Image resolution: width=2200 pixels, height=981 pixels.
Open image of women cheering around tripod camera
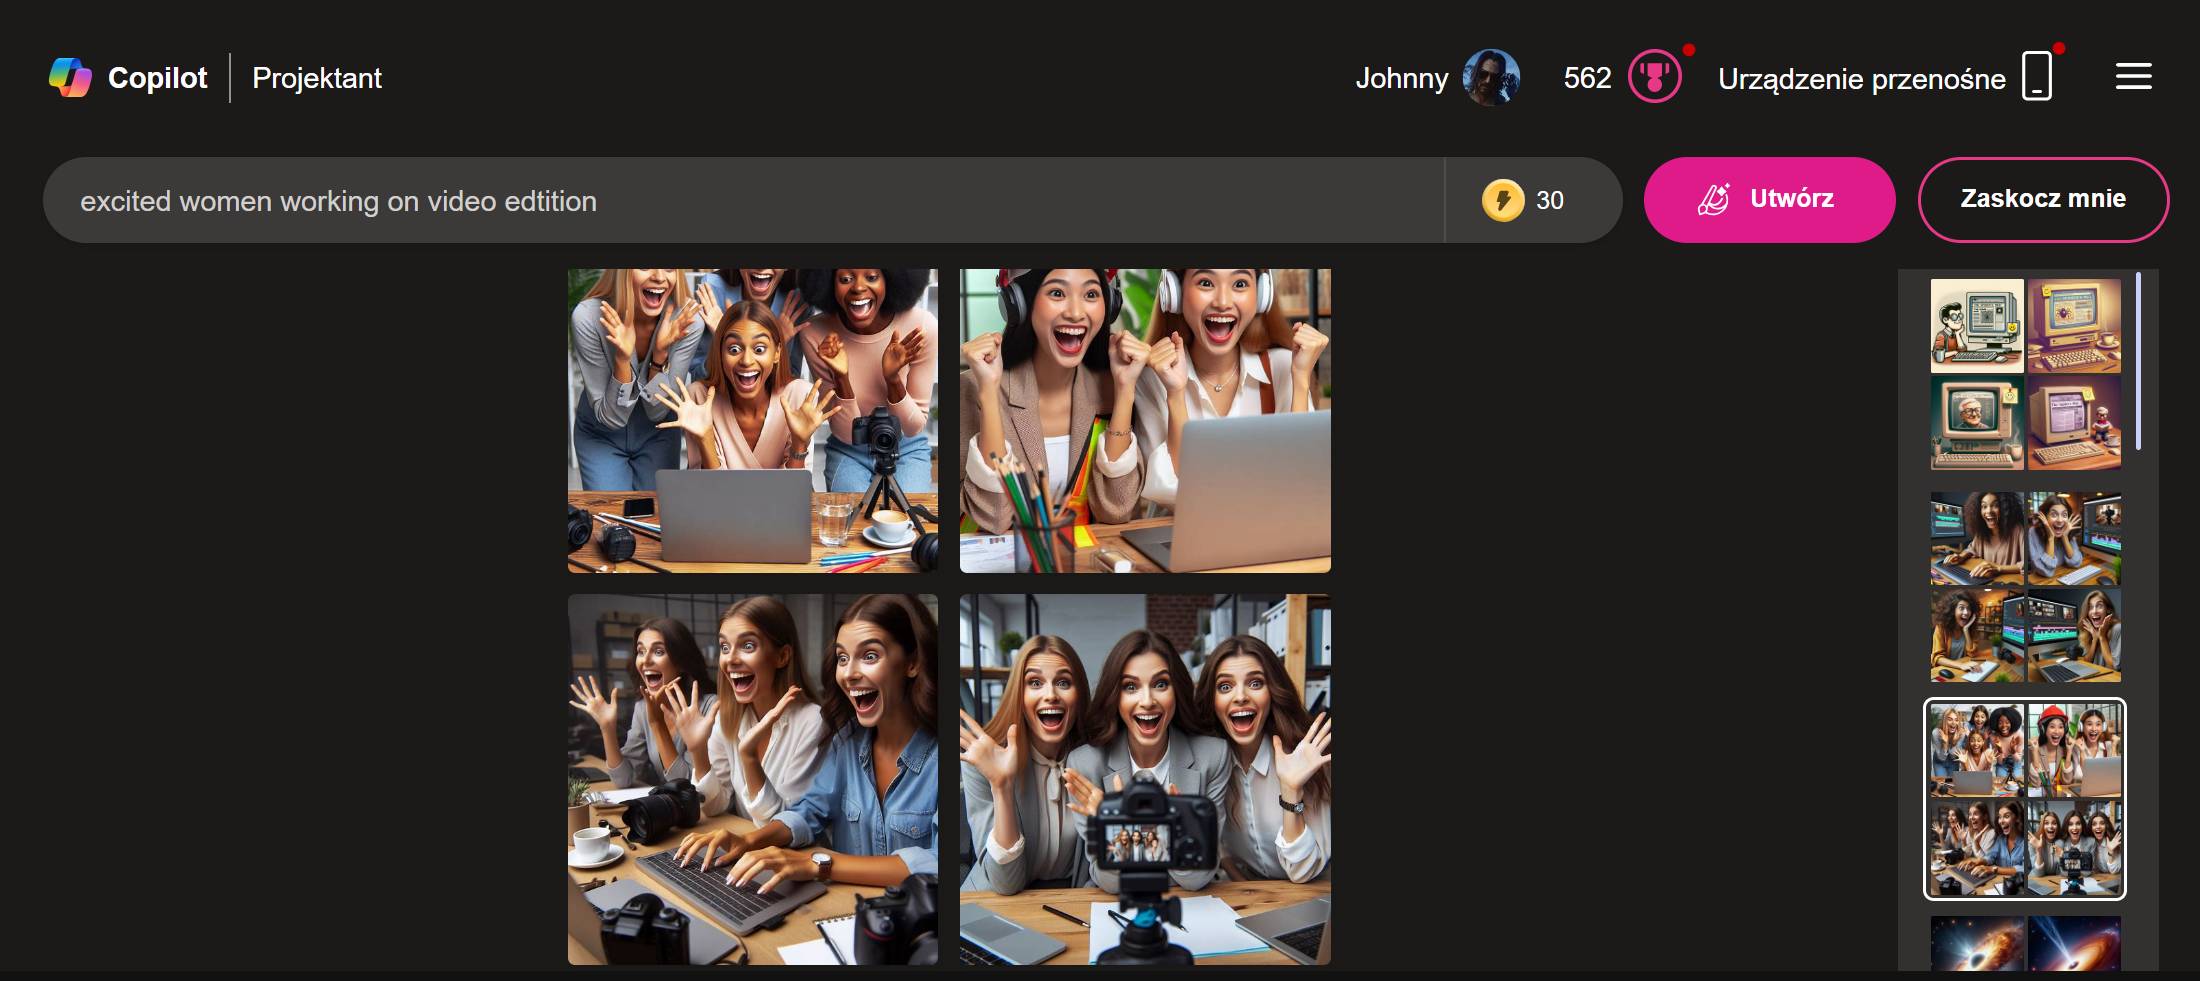pyautogui.click(x=753, y=420)
